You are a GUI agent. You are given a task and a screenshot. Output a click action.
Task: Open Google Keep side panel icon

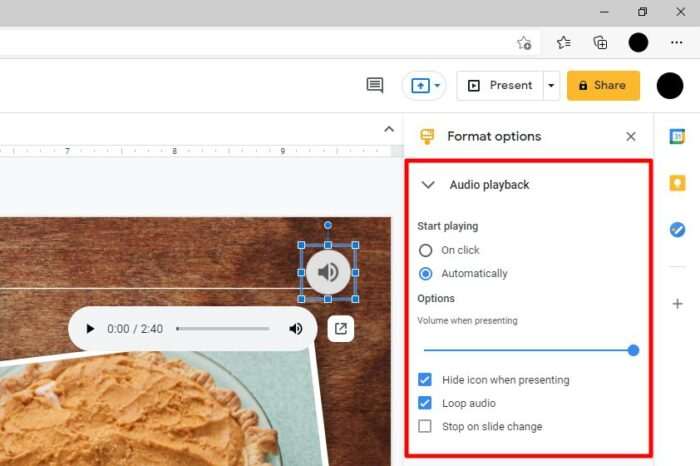click(x=677, y=183)
